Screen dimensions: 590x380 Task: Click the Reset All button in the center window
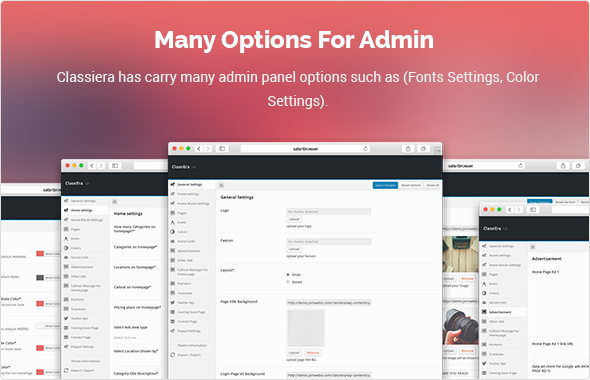(x=432, y=185)
